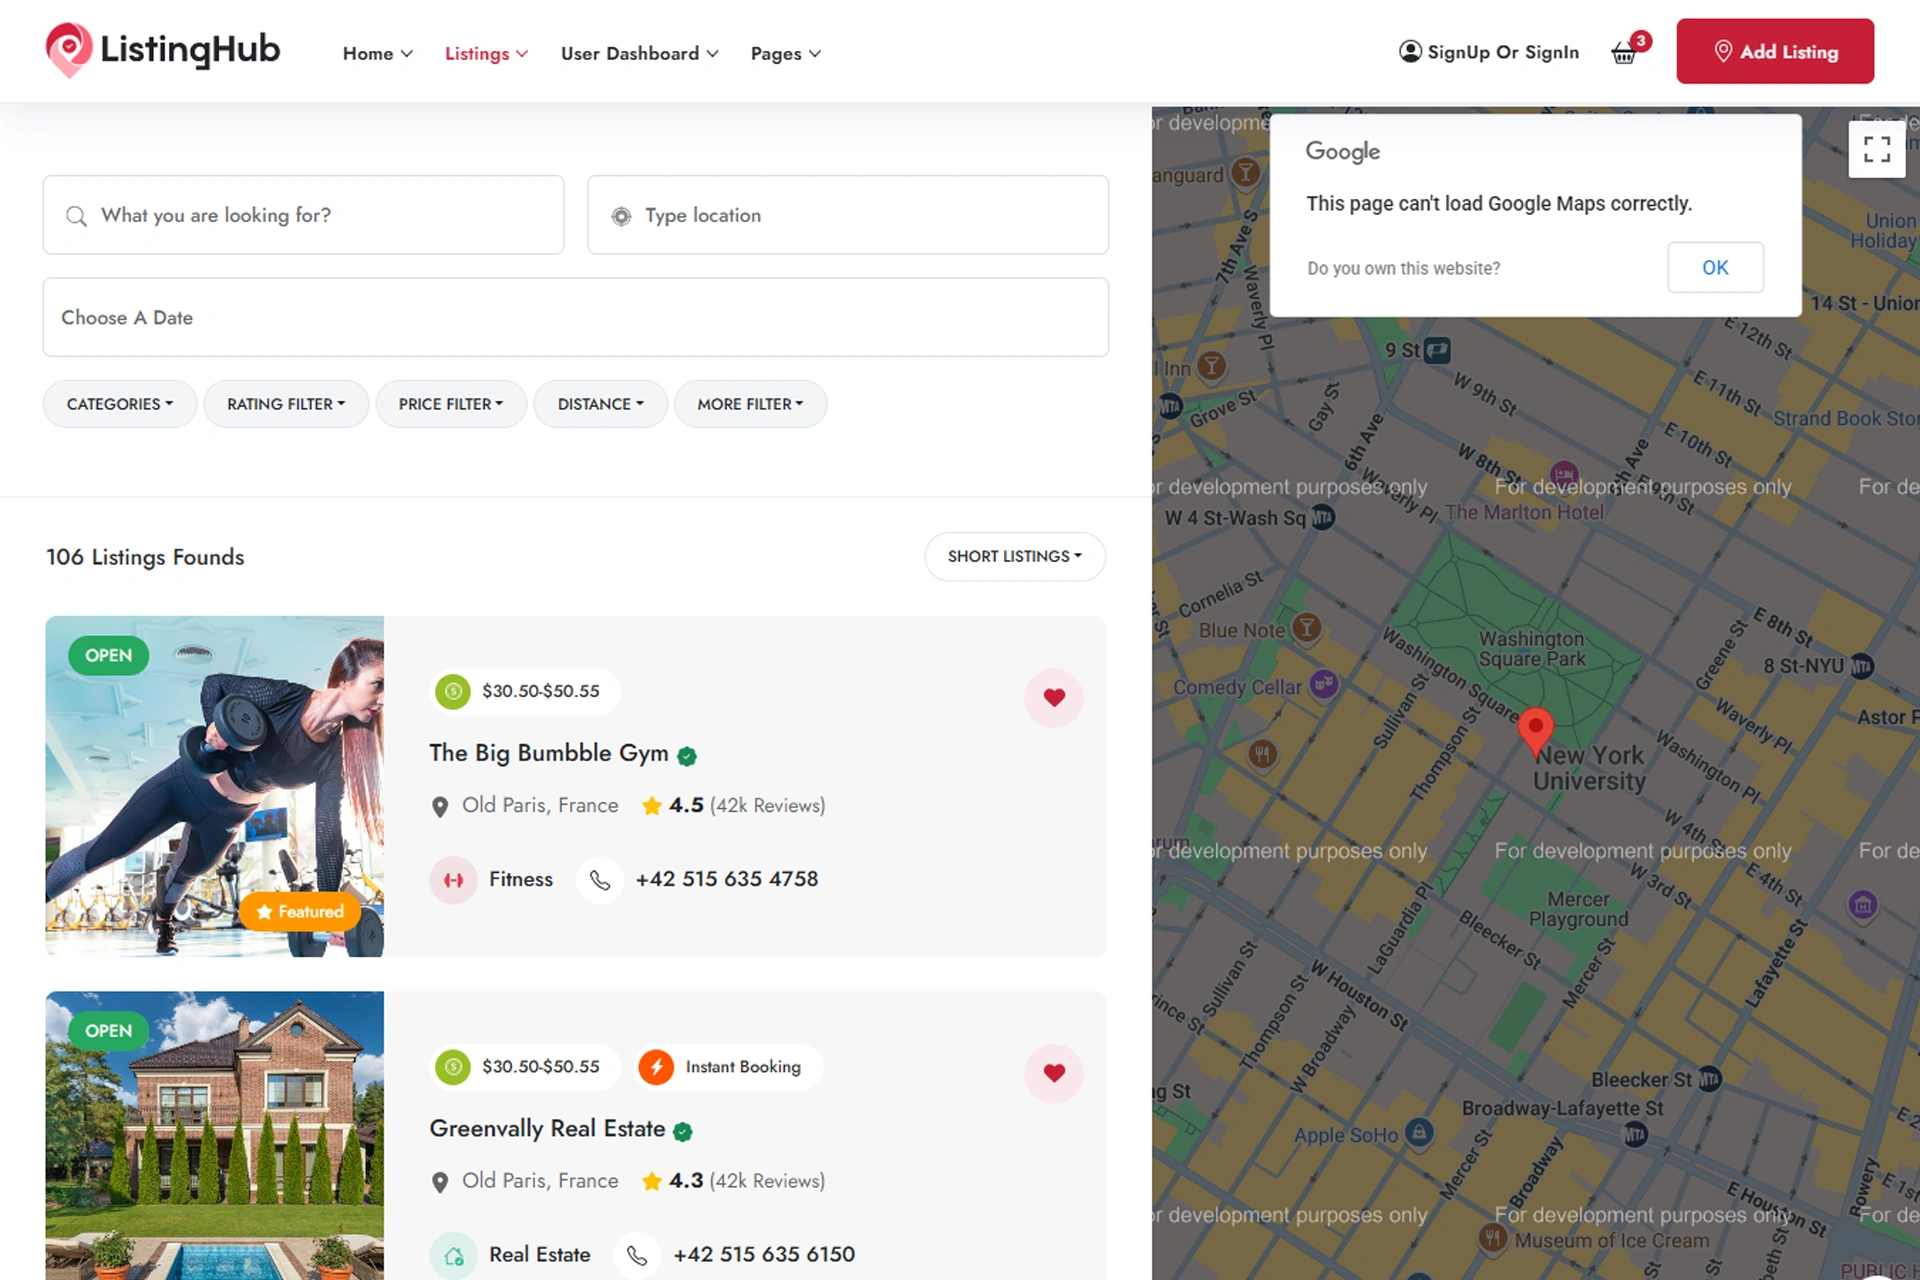The image size is (1920, 1280).
Task: Open the Pages menu
Action: pos(786,53)
